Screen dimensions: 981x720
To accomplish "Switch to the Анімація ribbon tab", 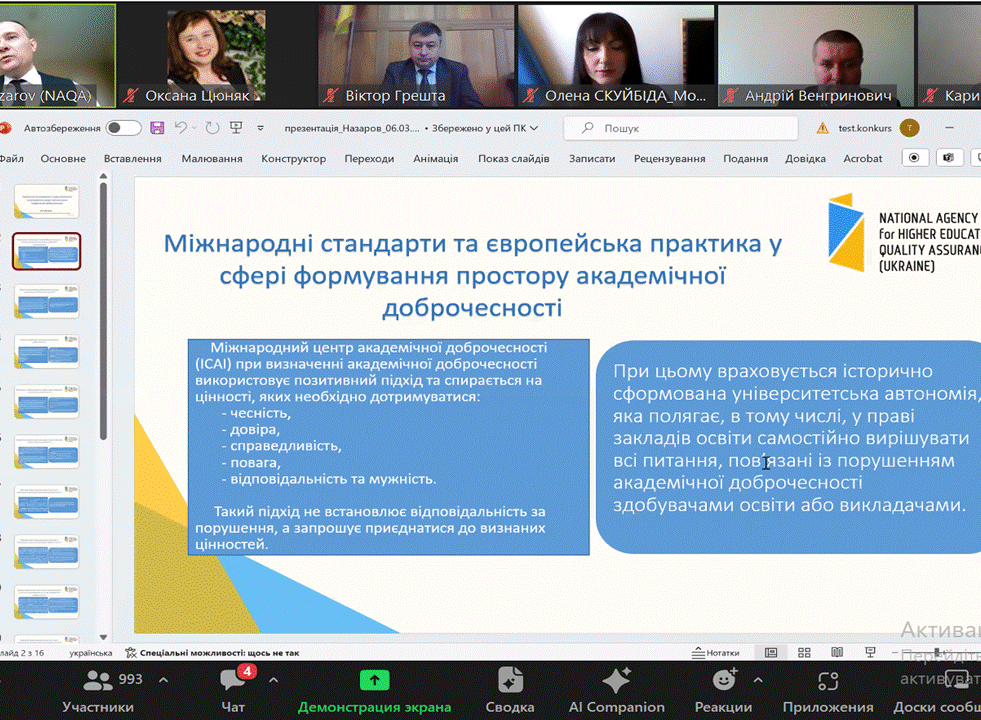I will pyautogui.click(x=435, y=158).
